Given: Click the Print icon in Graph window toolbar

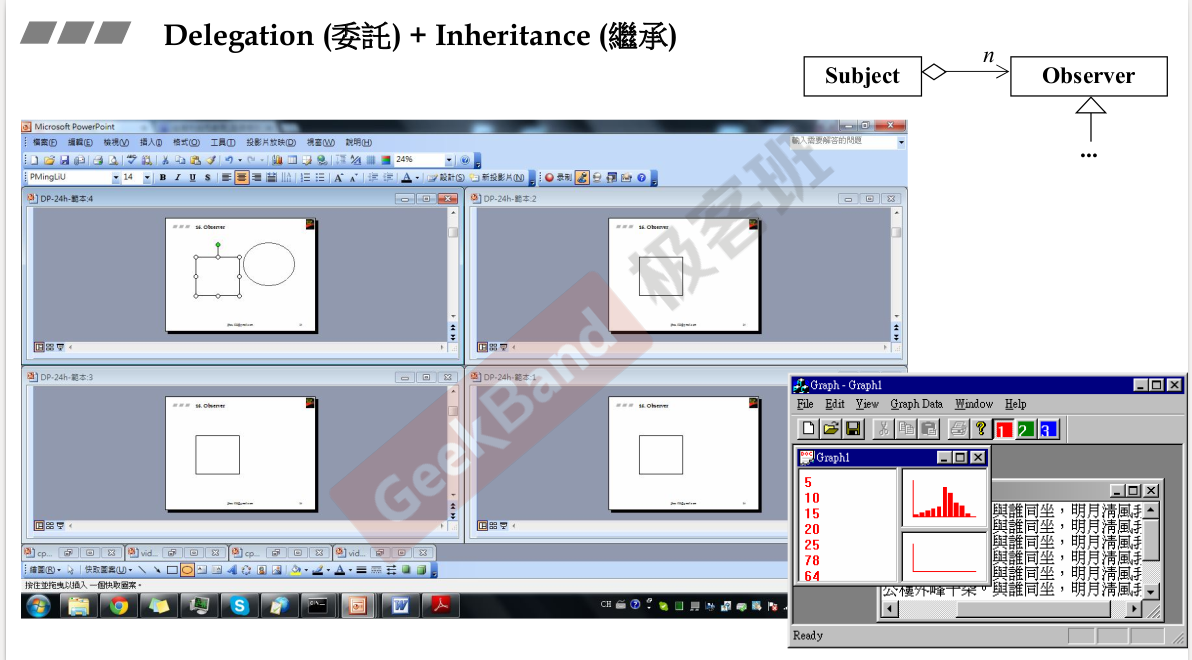Looking at the screenshot, I should 958,429.
